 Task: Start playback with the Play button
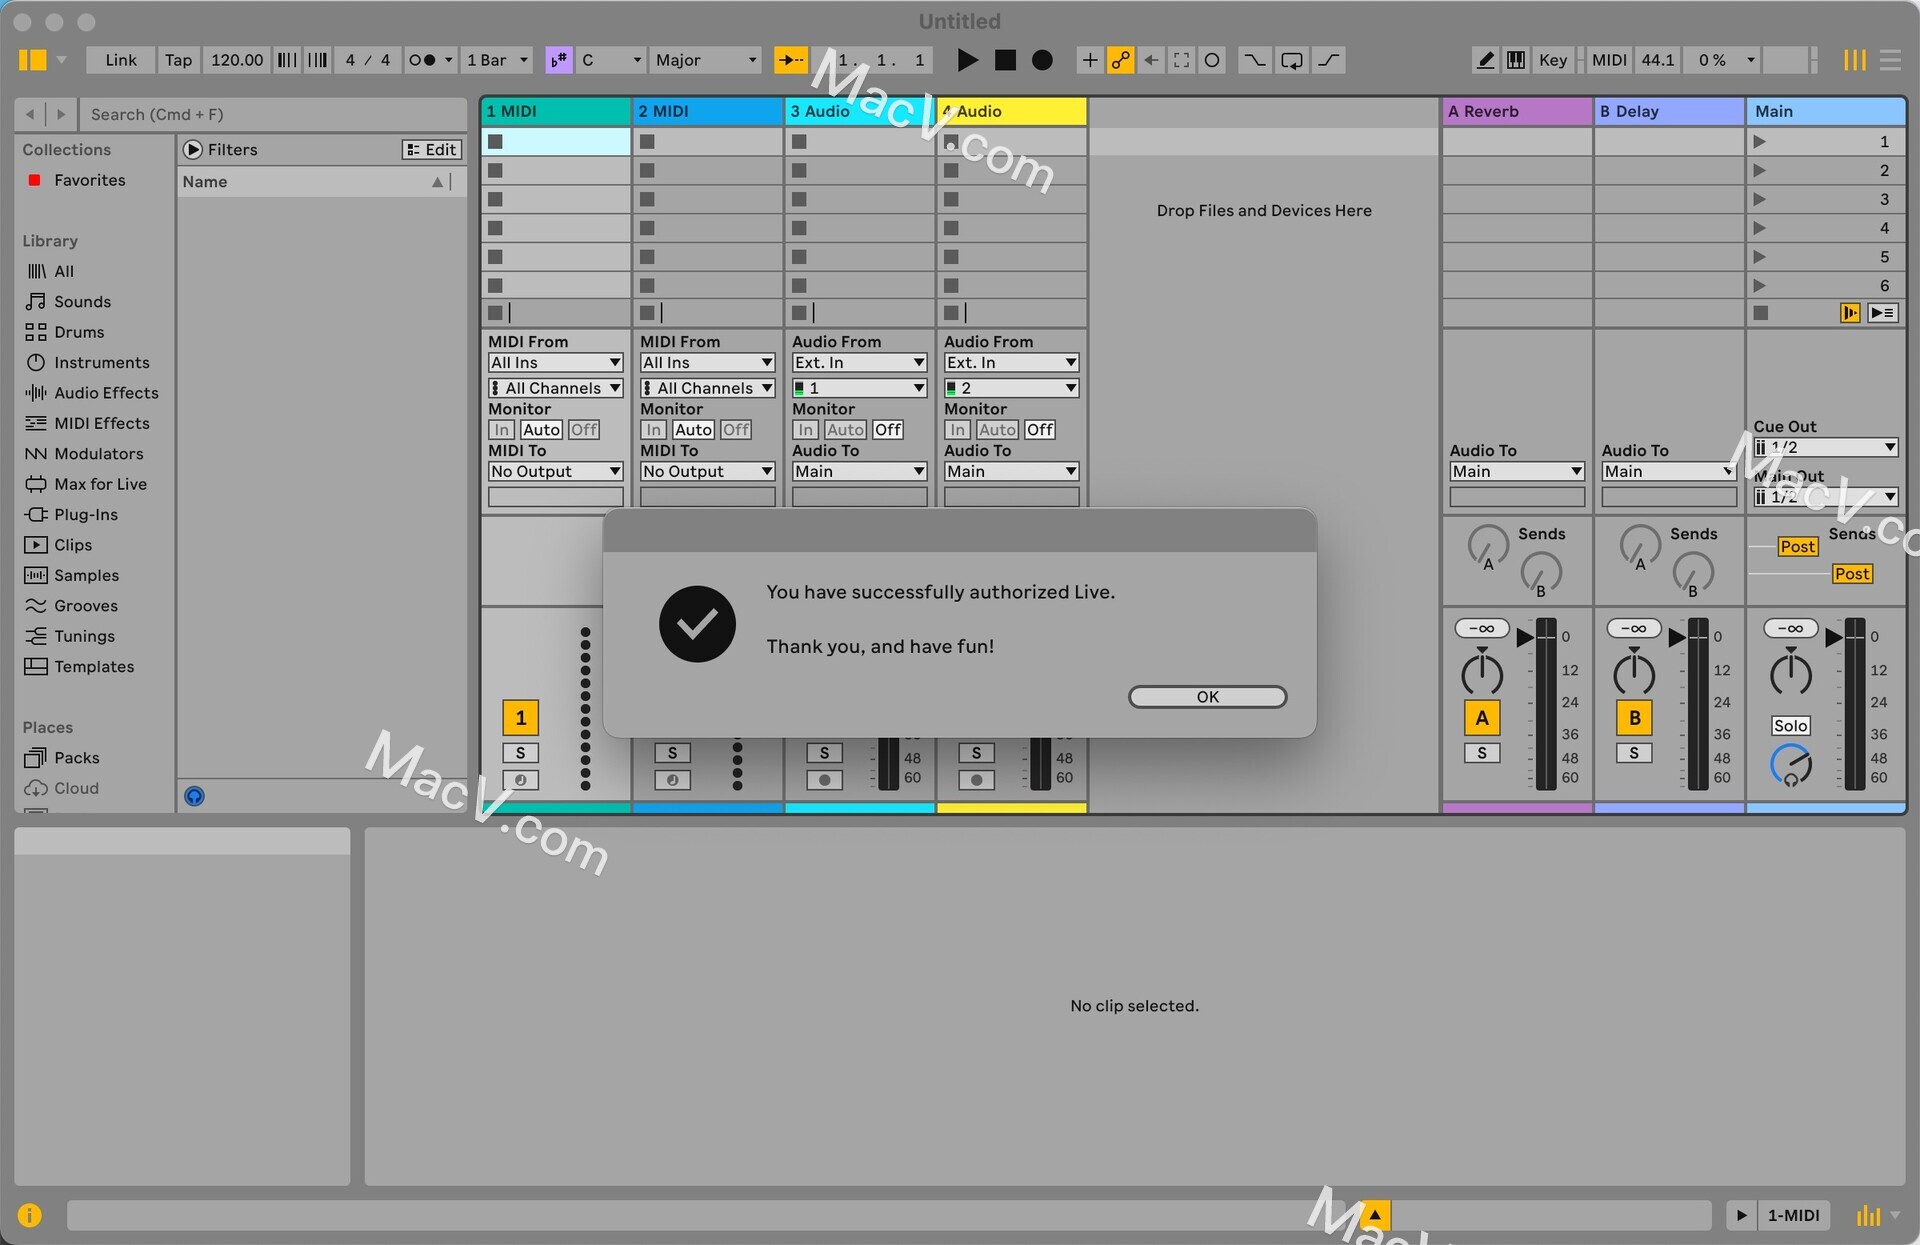click(967, 60)
